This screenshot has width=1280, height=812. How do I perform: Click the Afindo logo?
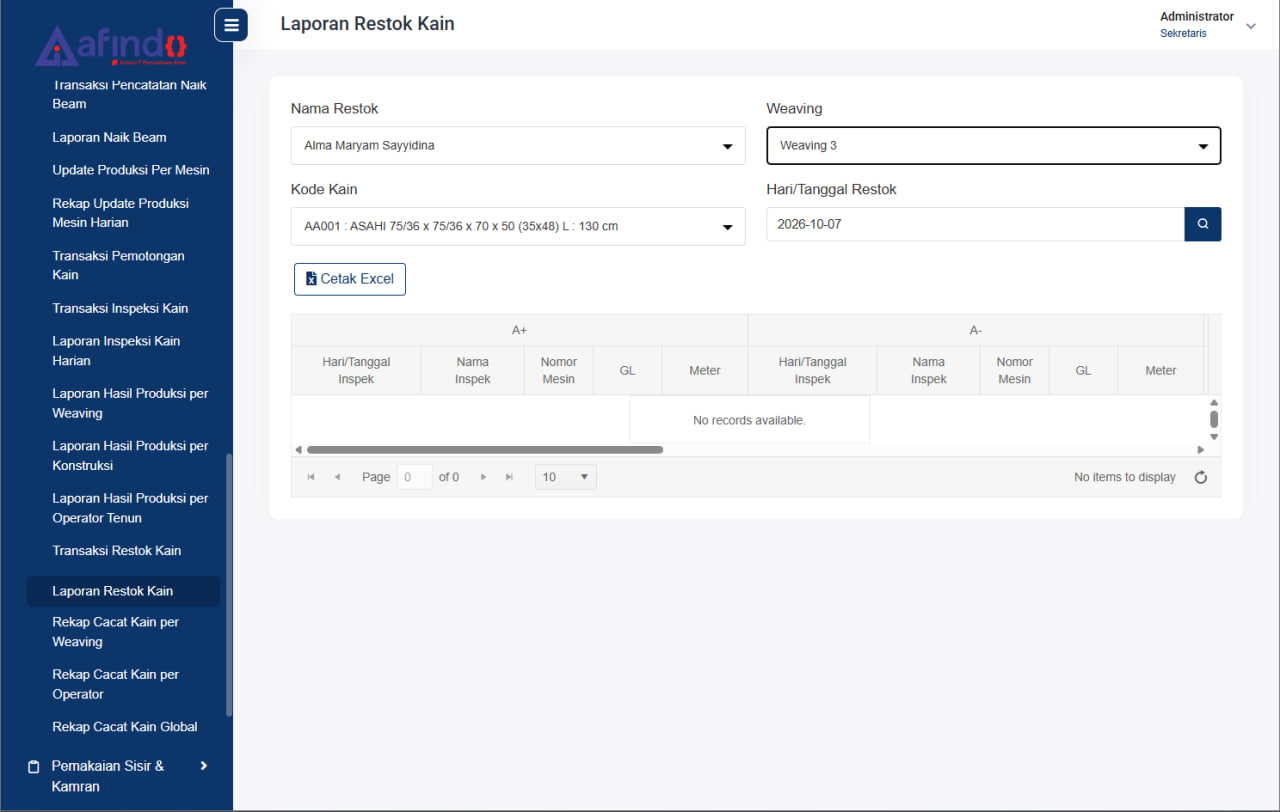coord(111,46)
